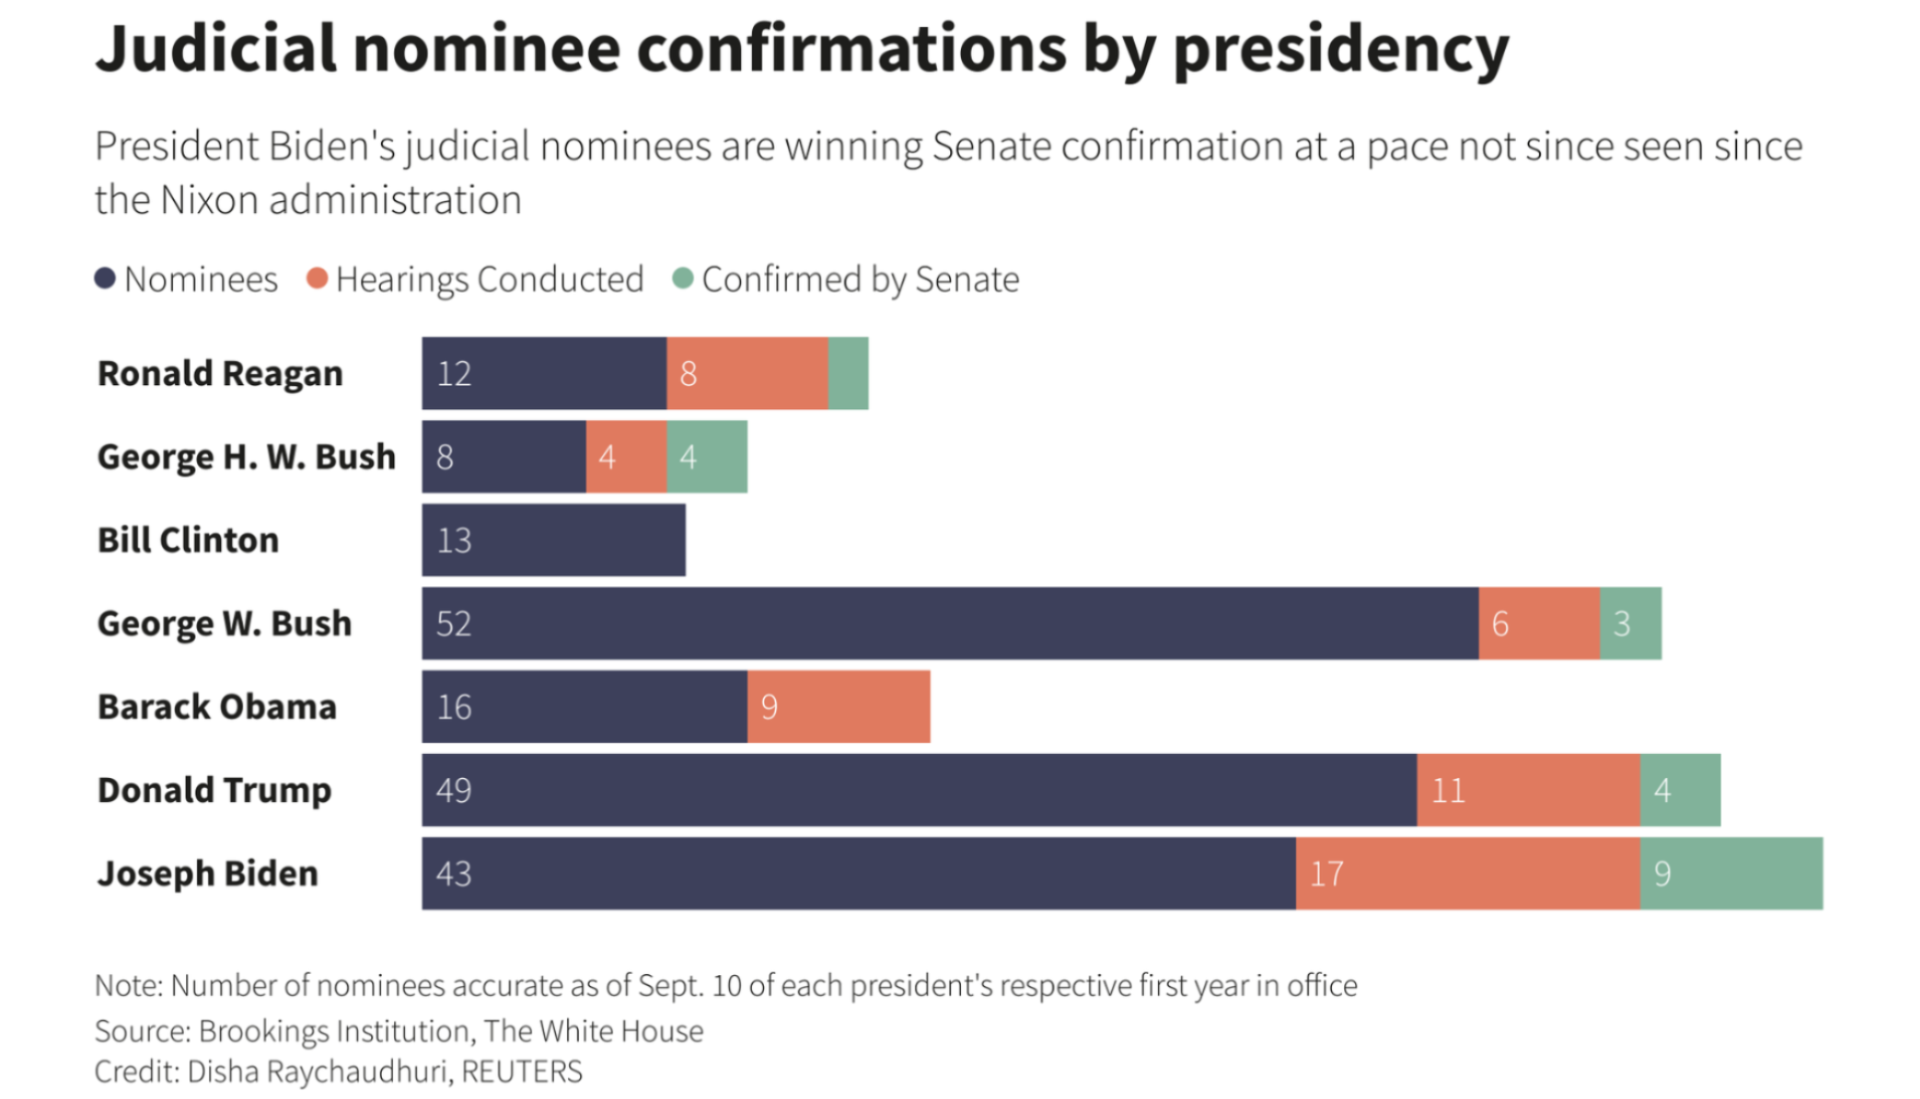This screenshot has width=1920, height=1099.
Task: Click the orange Hearings Conducted legend dot
Action: (317, 278)
